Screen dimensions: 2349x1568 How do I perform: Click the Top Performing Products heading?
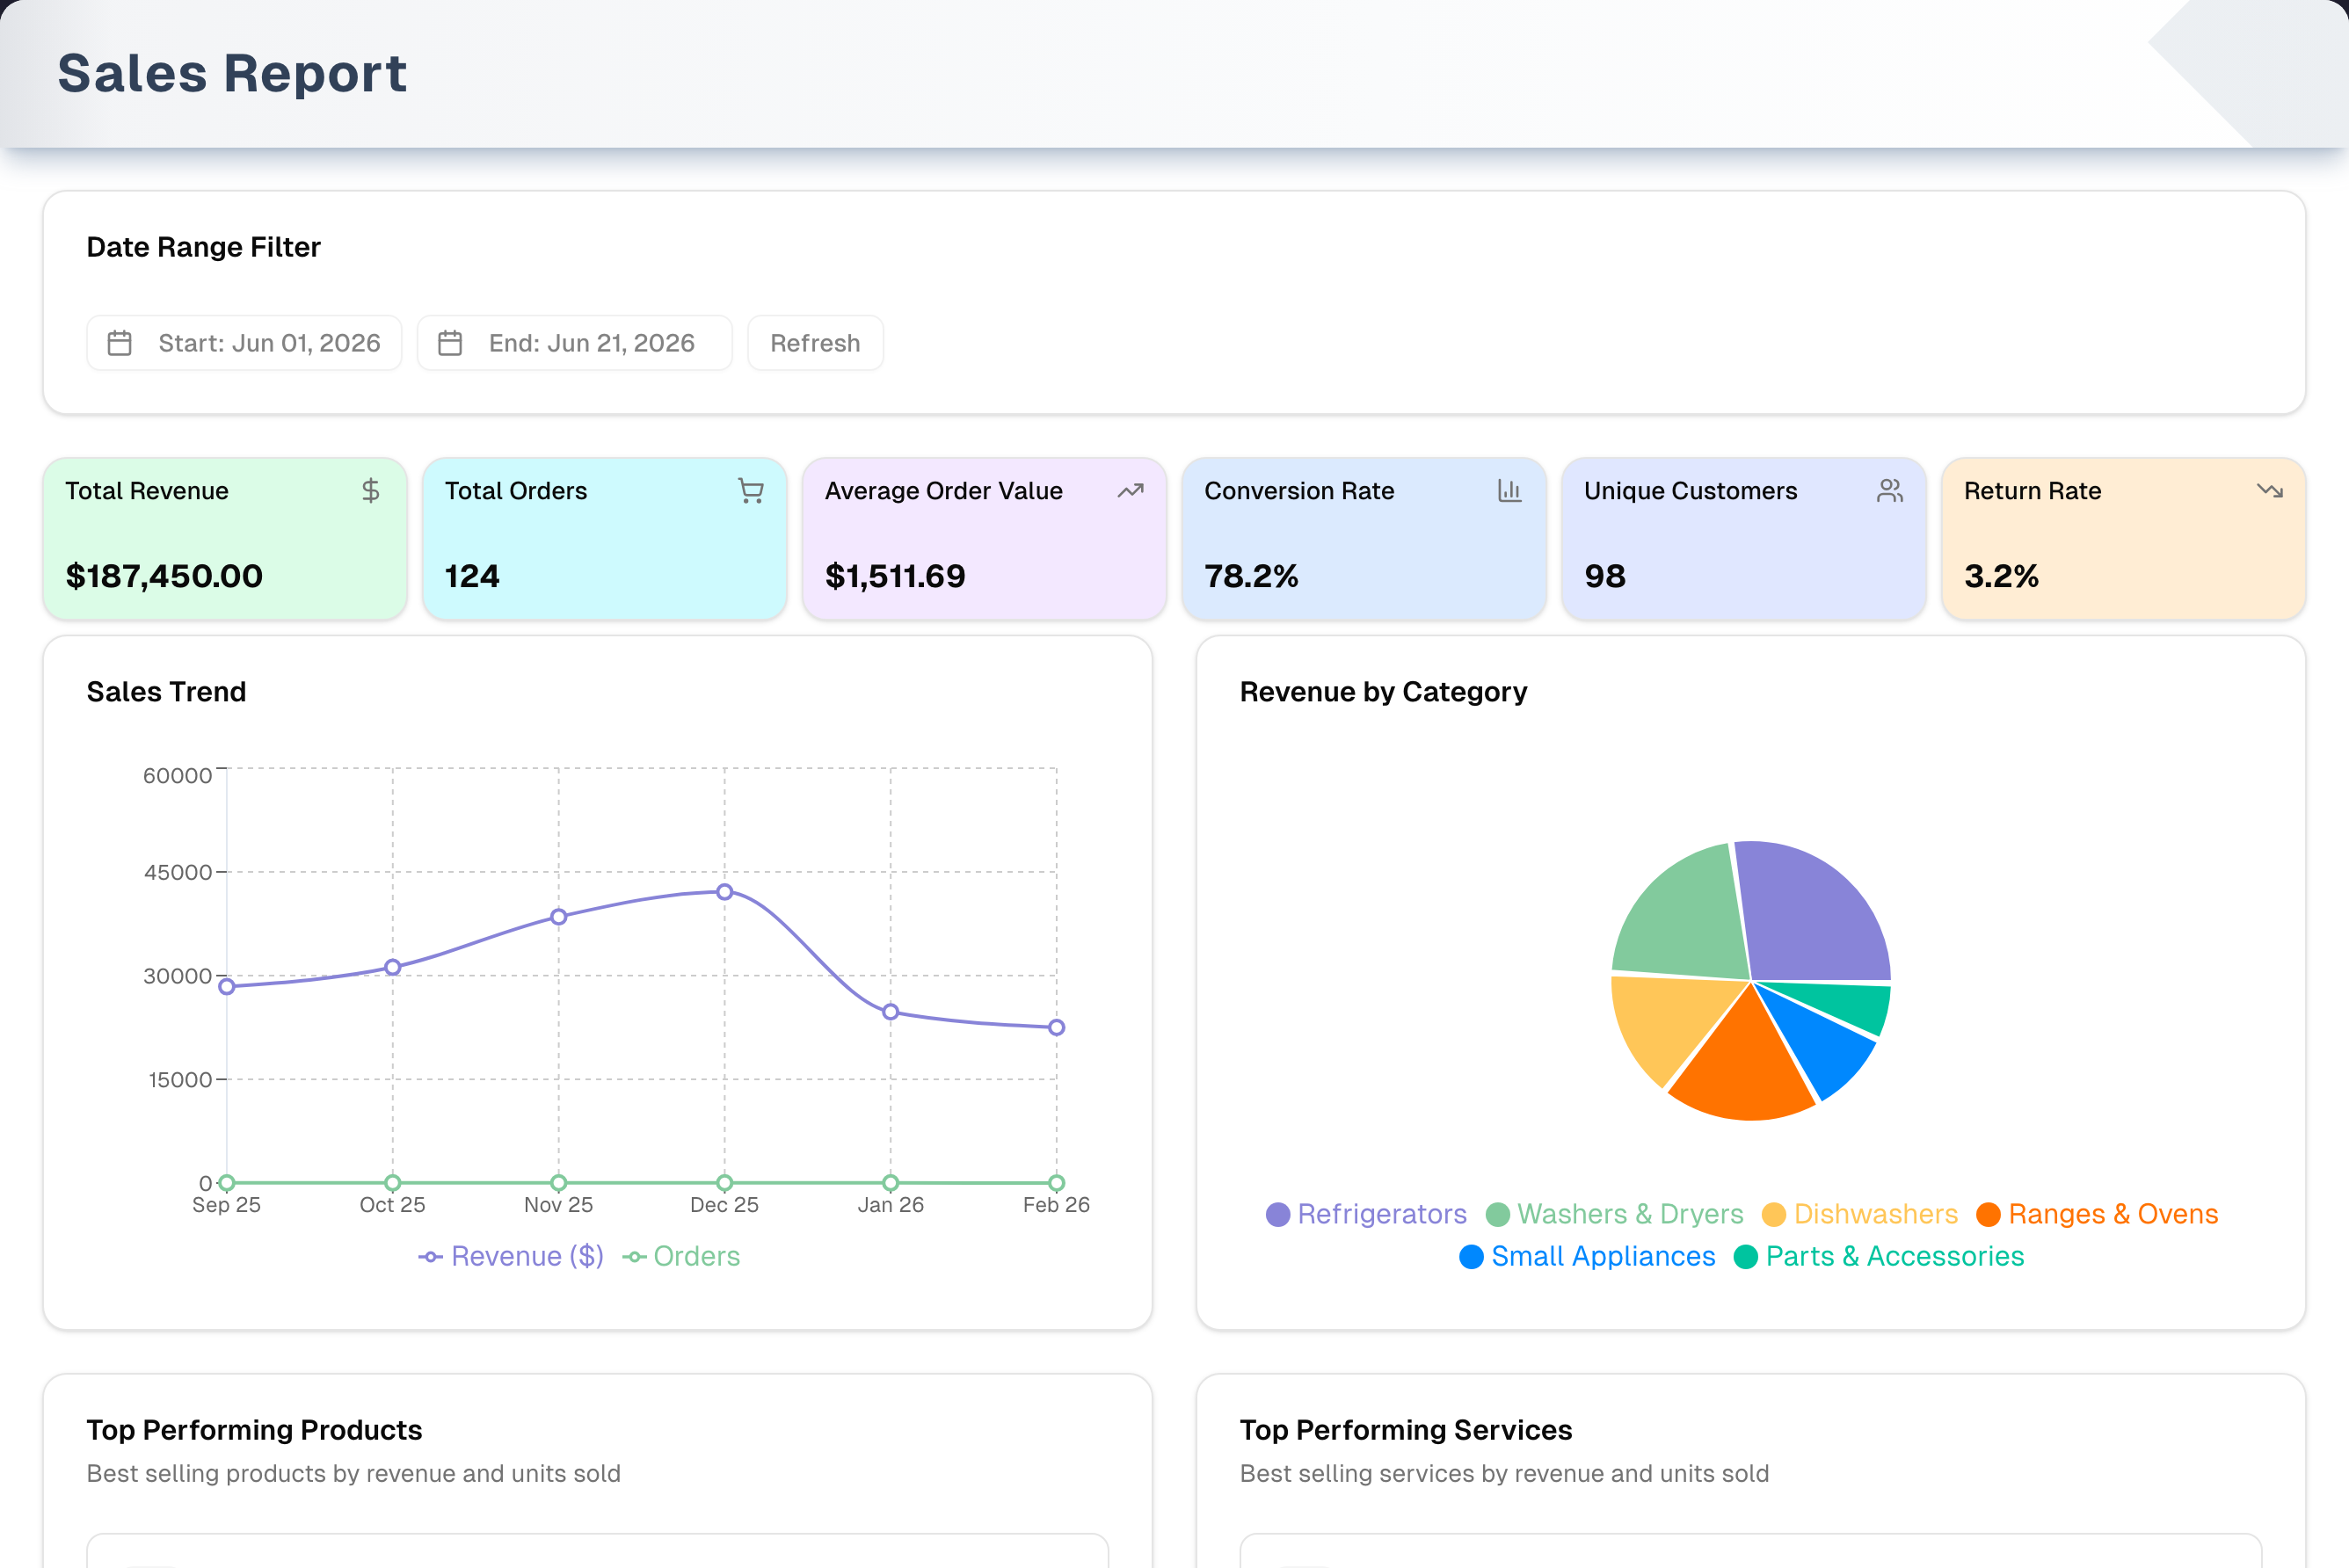coord(254,1430)
